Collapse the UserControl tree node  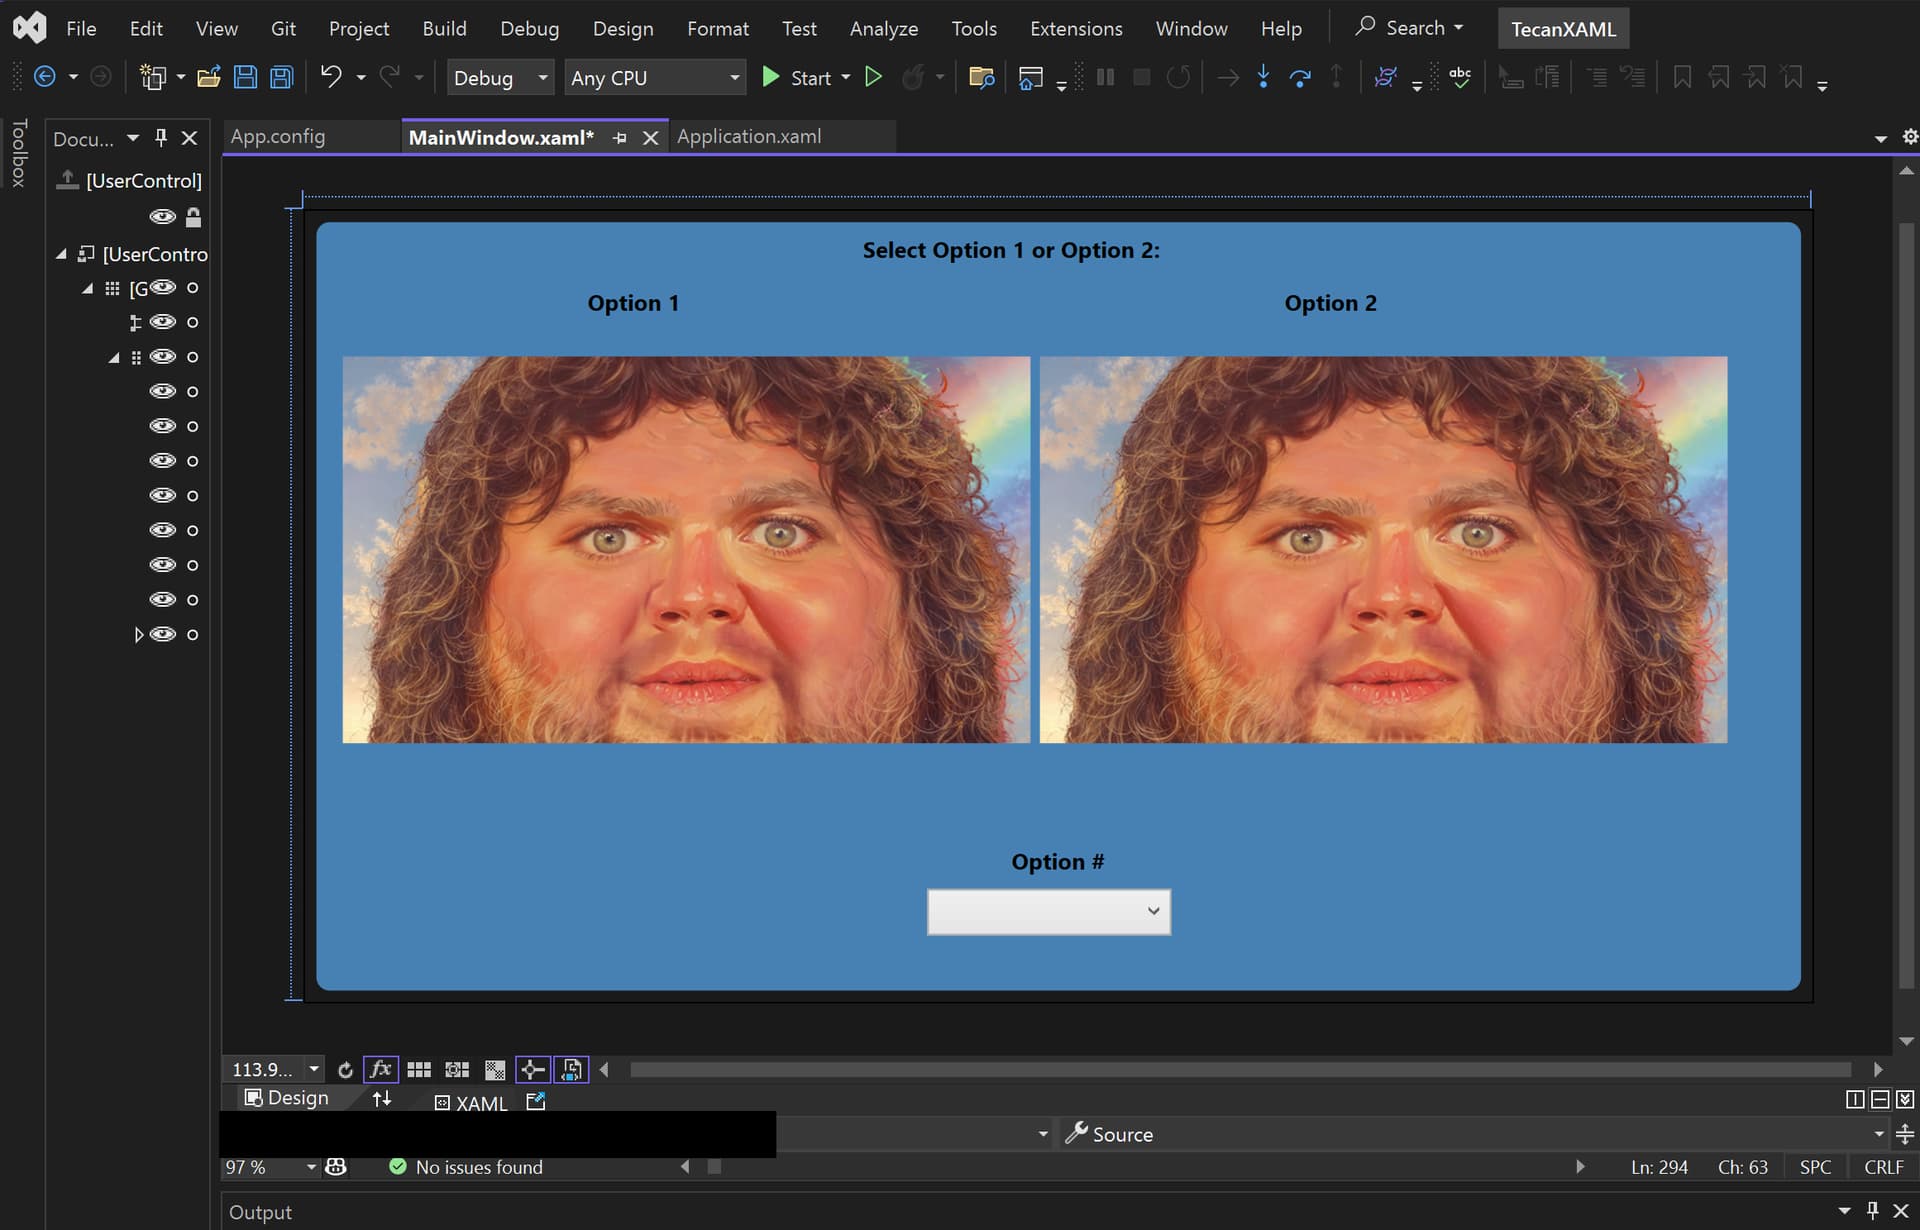coord(61,254)
